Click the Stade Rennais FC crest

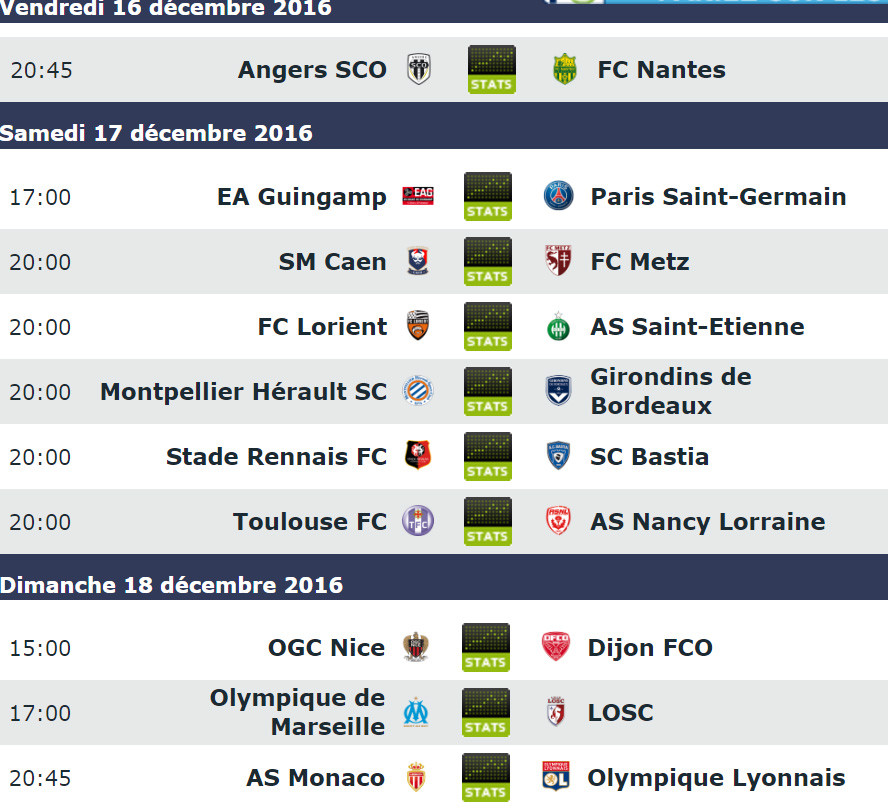tap(418, 455)
